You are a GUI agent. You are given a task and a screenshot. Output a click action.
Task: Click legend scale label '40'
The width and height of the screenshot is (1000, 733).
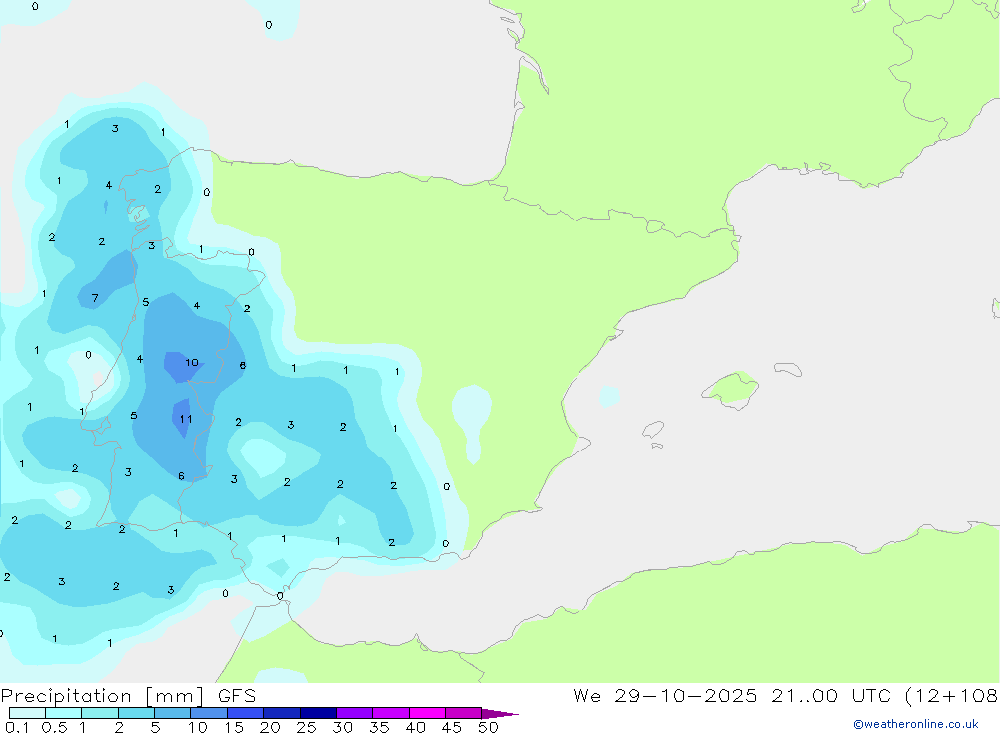pos(416,727)
